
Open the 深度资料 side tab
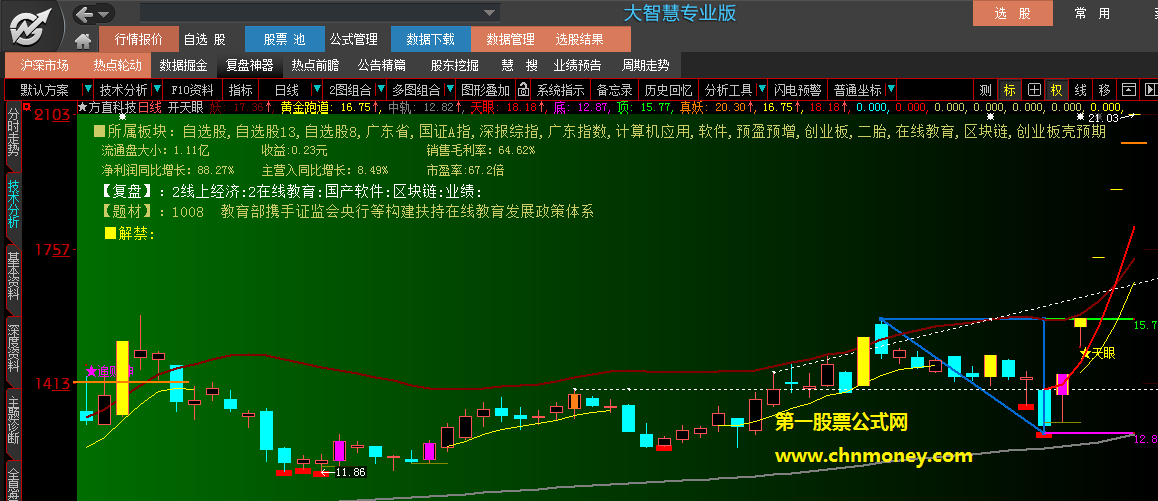pos(13,349)
